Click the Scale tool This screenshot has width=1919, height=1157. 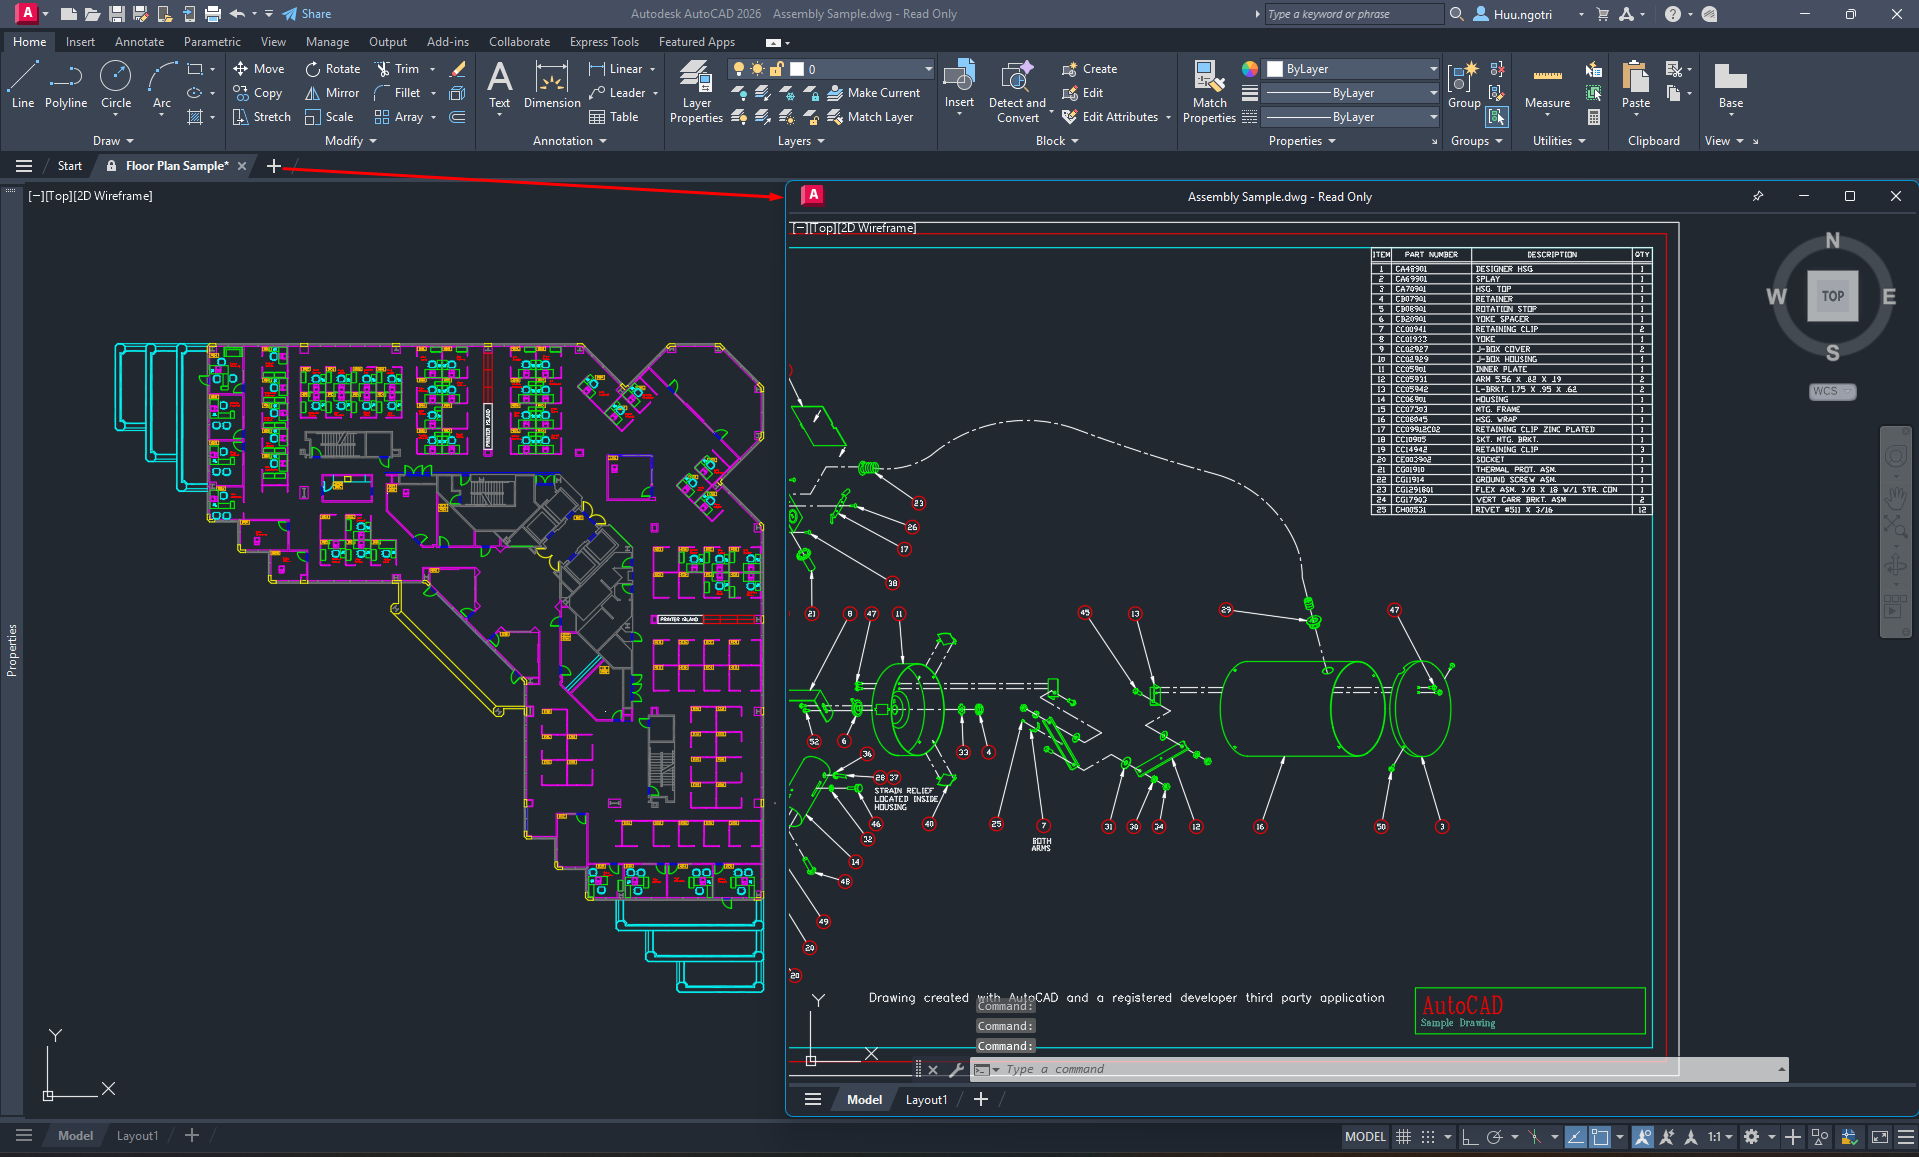(x=329, y=117)
